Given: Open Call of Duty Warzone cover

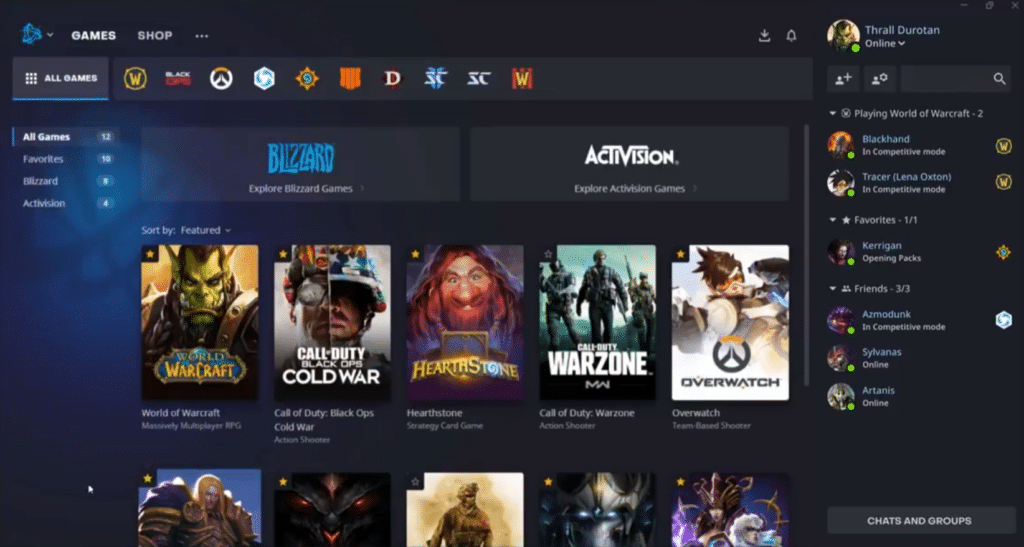Looking at the screenshot, I should 597,322.
